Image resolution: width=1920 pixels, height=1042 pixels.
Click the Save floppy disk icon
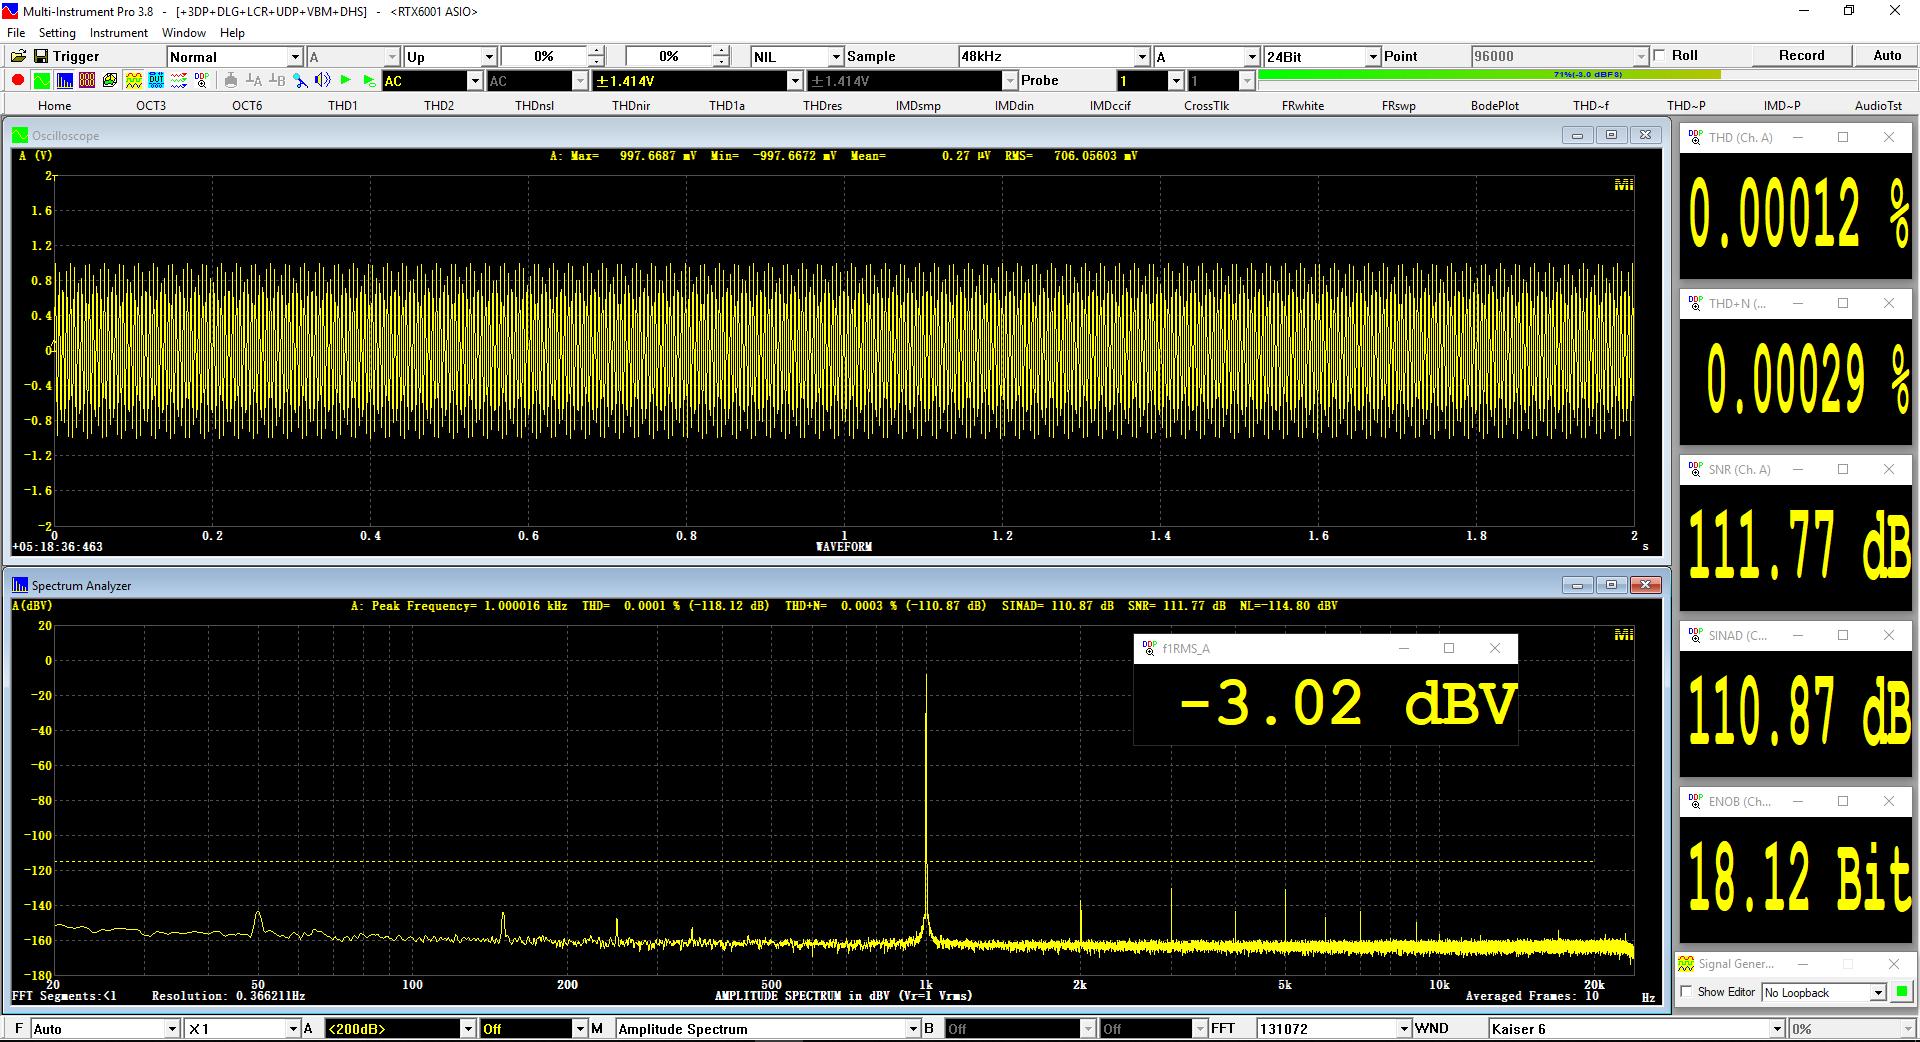click(x=41, y=56)
